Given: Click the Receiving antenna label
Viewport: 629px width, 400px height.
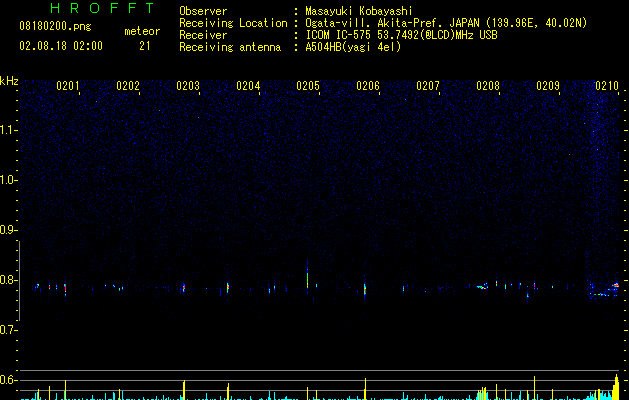Looking at the screenshot, I should (x=230, y=47).
